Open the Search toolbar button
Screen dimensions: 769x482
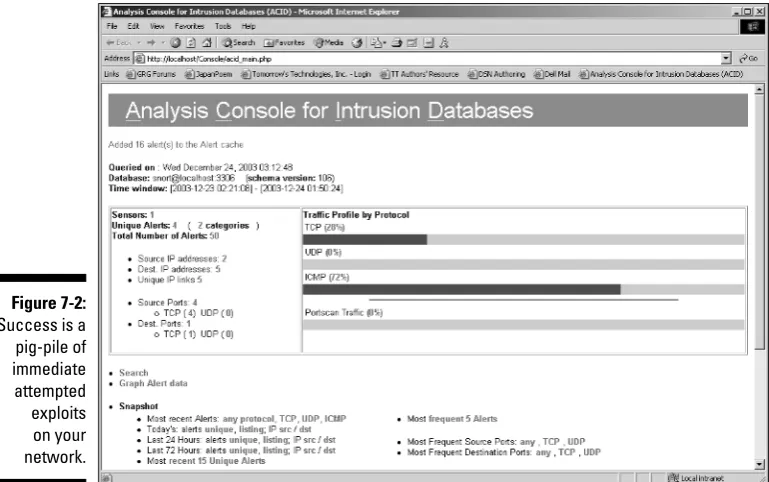[x=238, y=43]
